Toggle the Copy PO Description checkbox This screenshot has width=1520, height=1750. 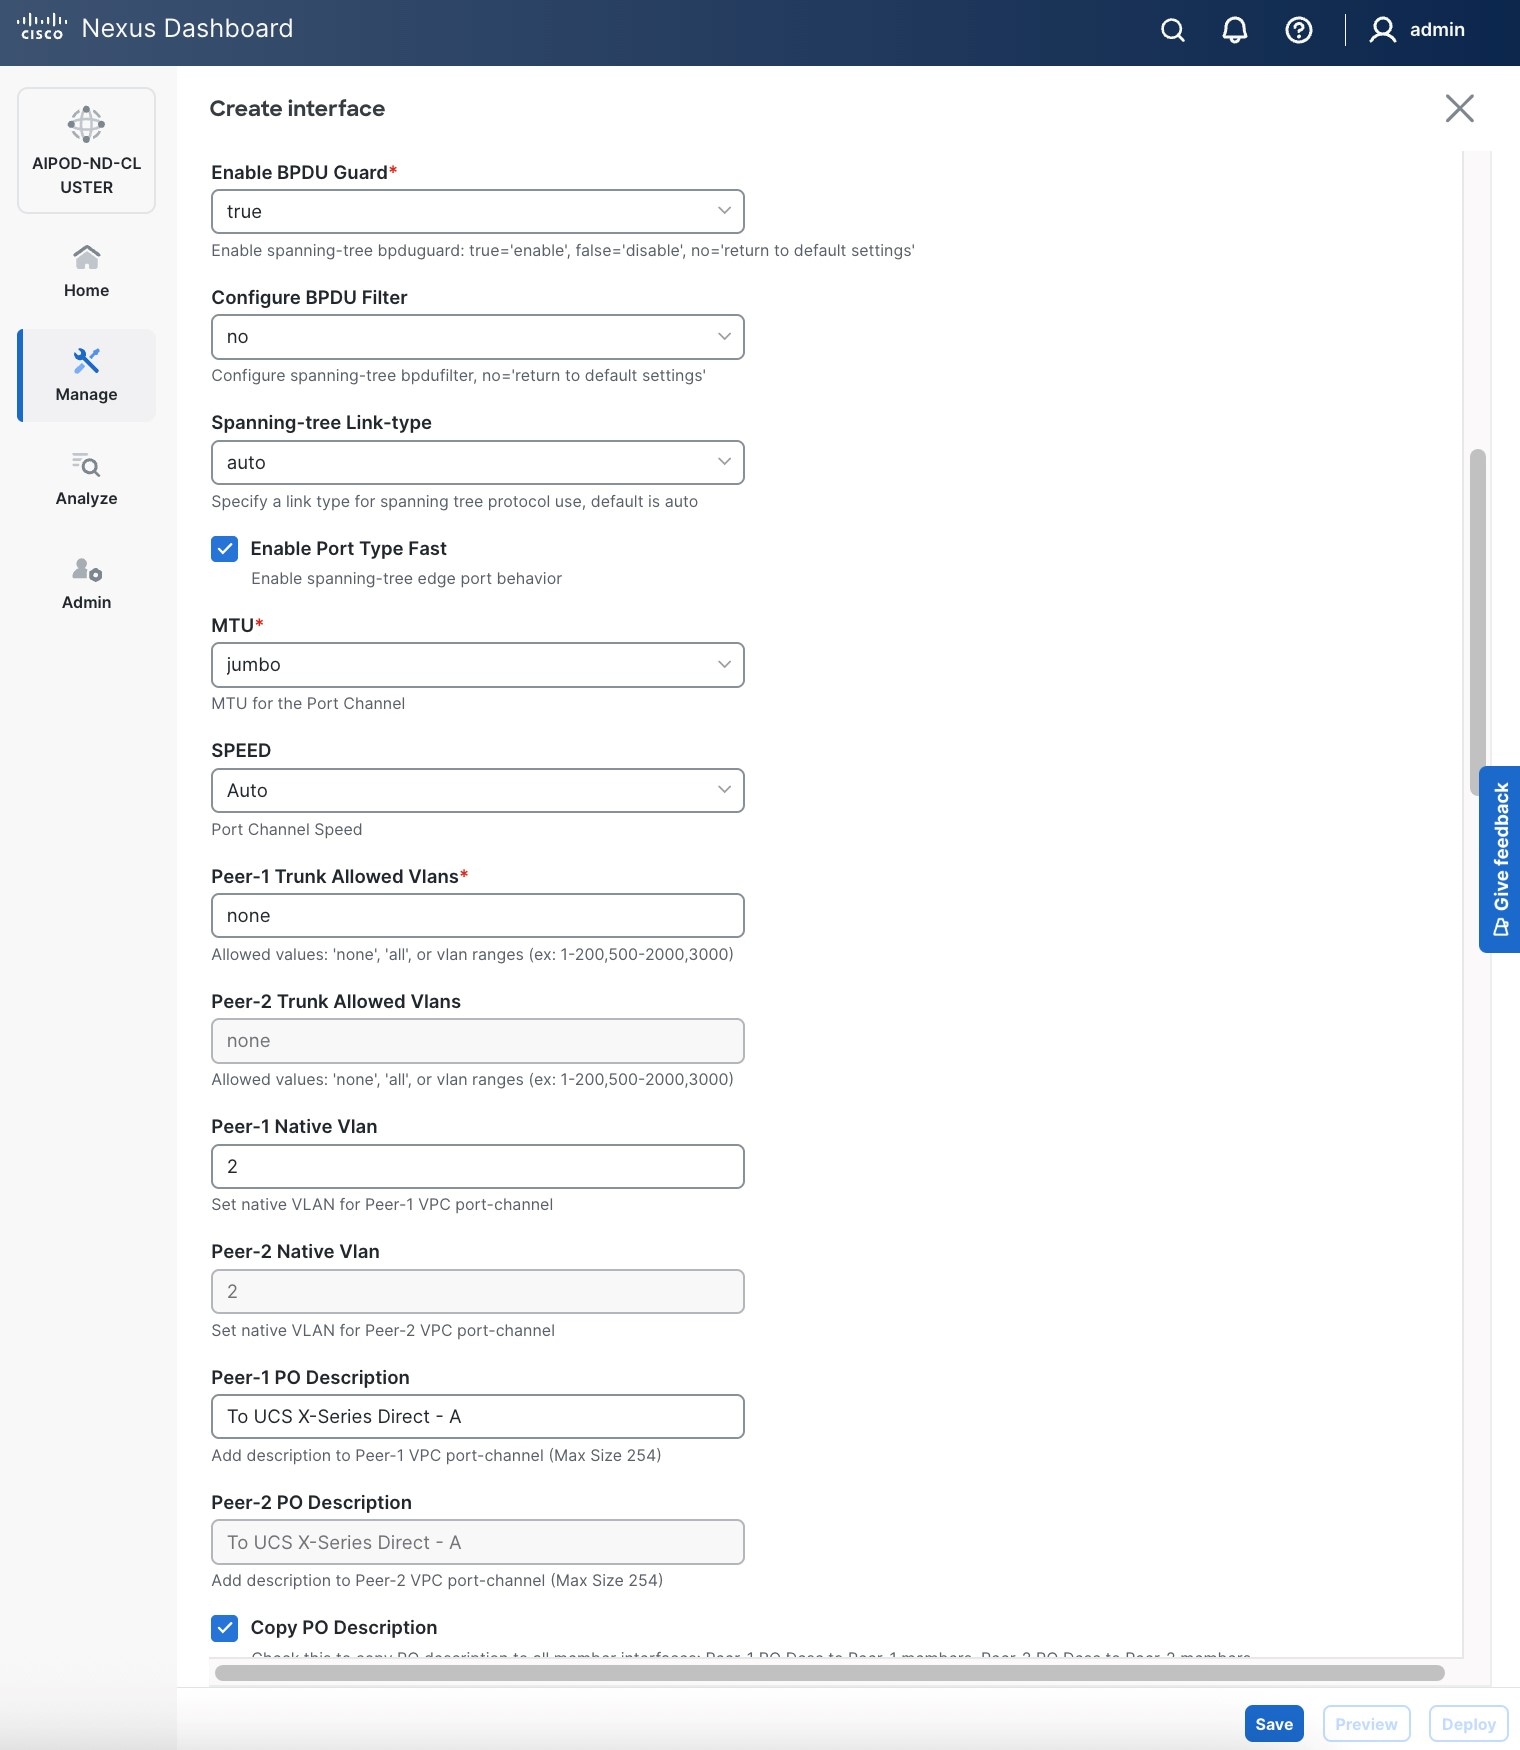(x=225, y=1628)
